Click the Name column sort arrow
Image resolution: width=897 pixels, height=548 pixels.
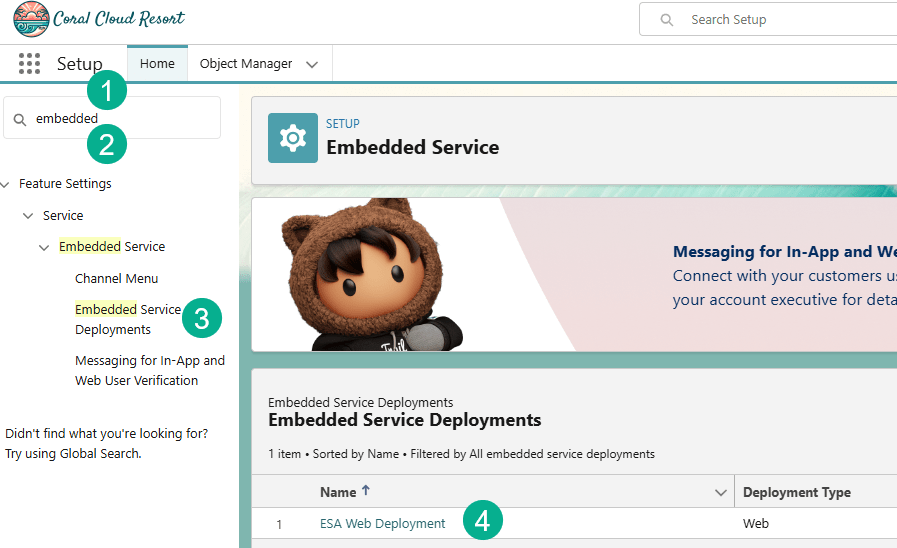click(x=366, y=491)
